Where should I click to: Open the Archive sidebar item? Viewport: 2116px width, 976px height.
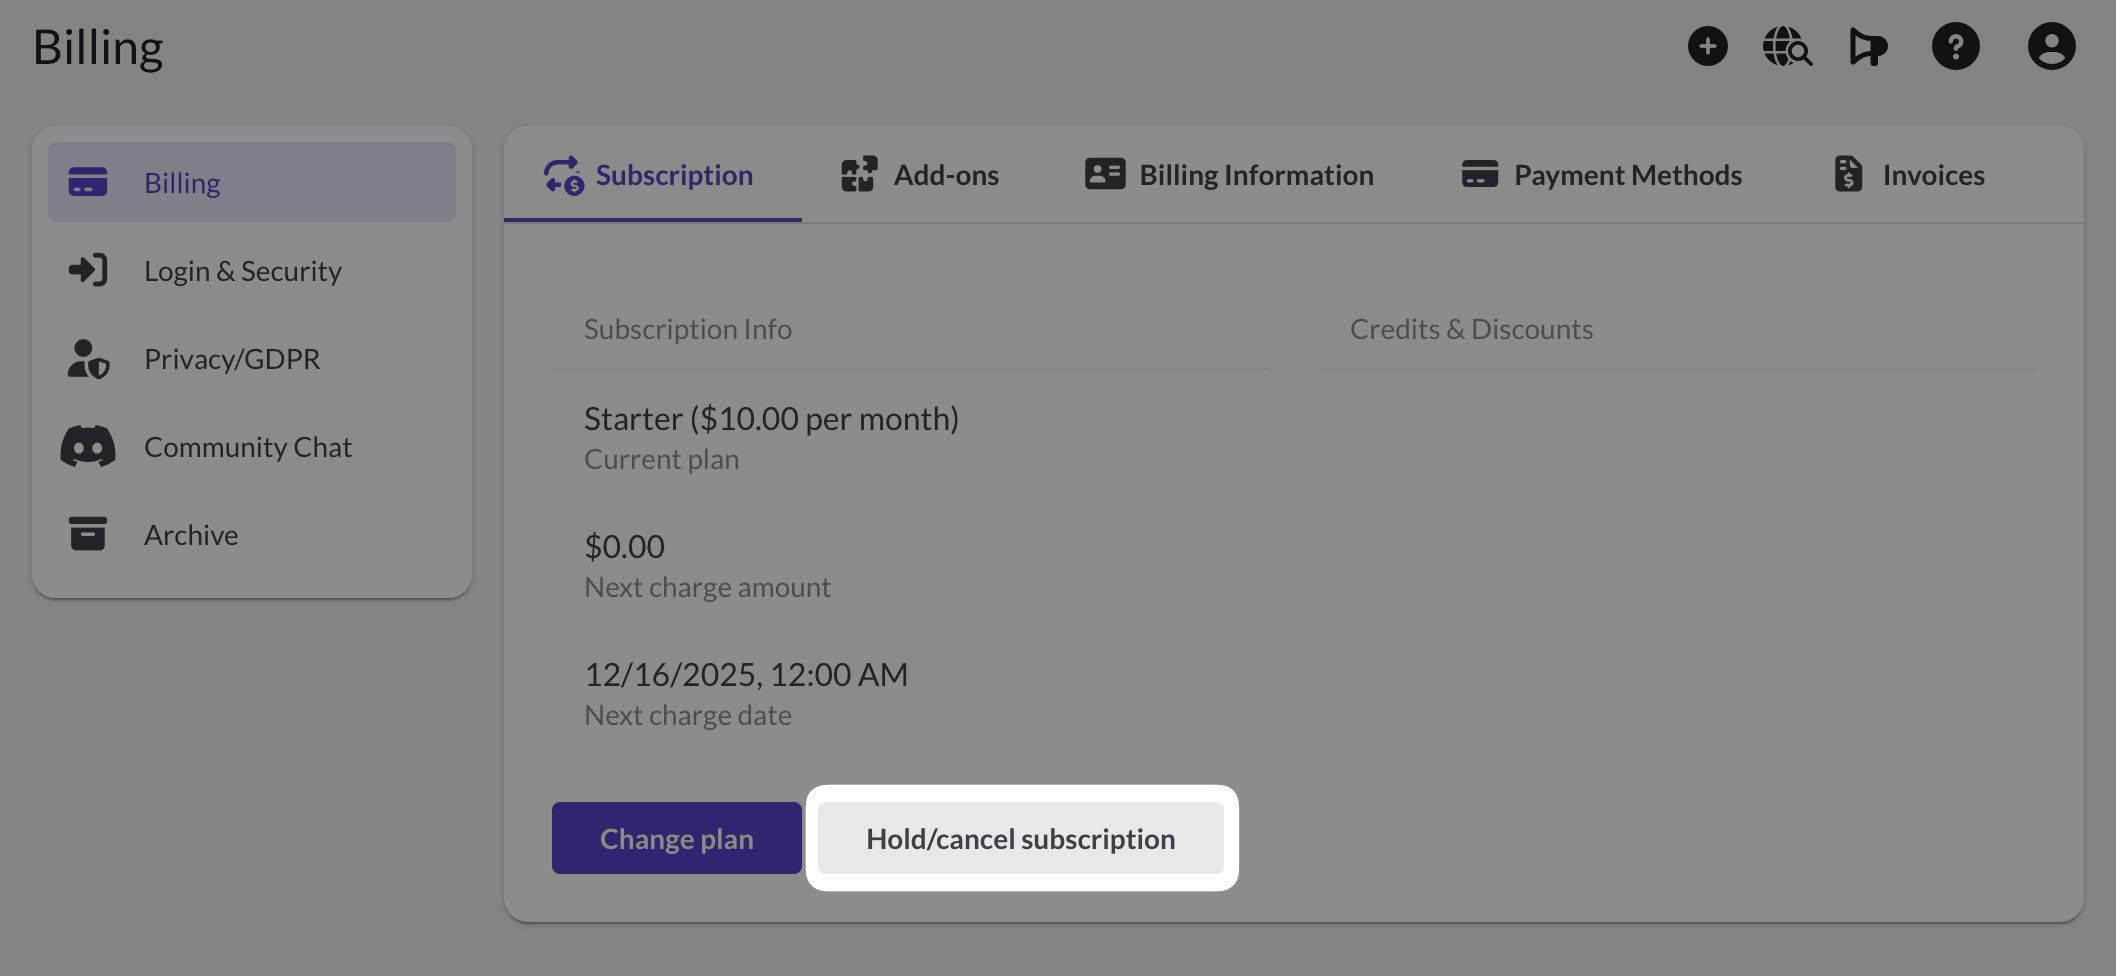point(191,535)
